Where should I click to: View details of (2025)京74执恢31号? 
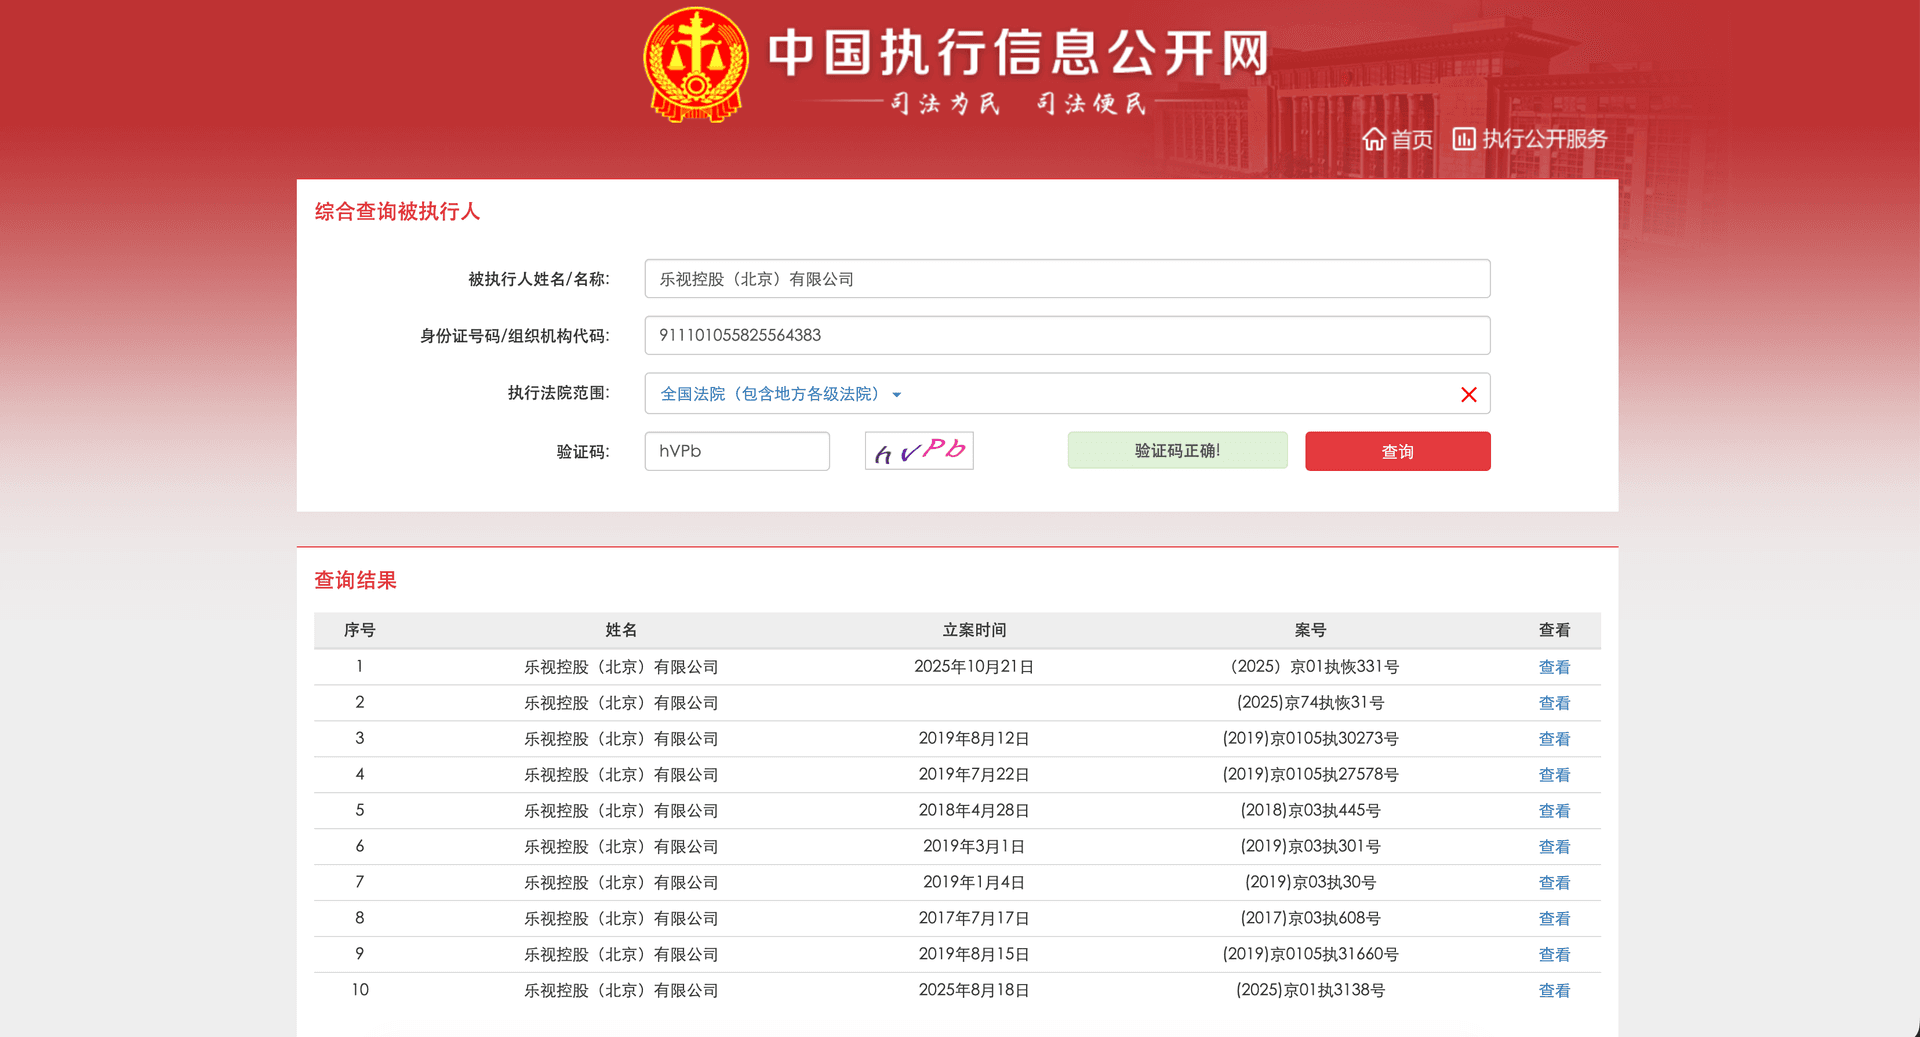1554,703
